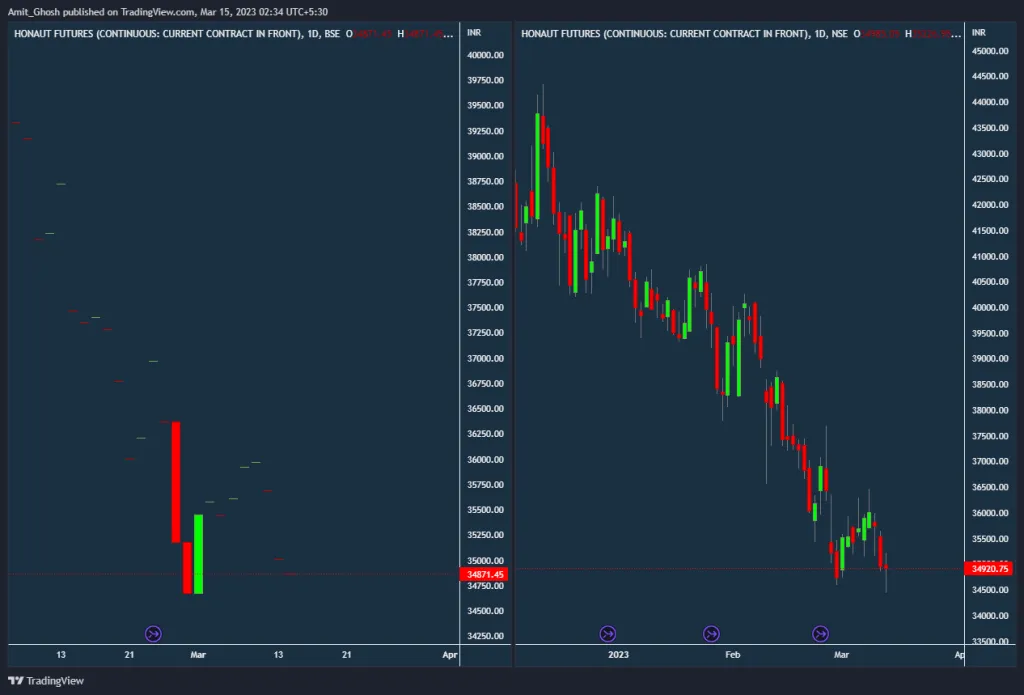Click the TradingView logo in bottom left corner
Viewport: 1024px width, 695px height.
(x=44, y=681)
